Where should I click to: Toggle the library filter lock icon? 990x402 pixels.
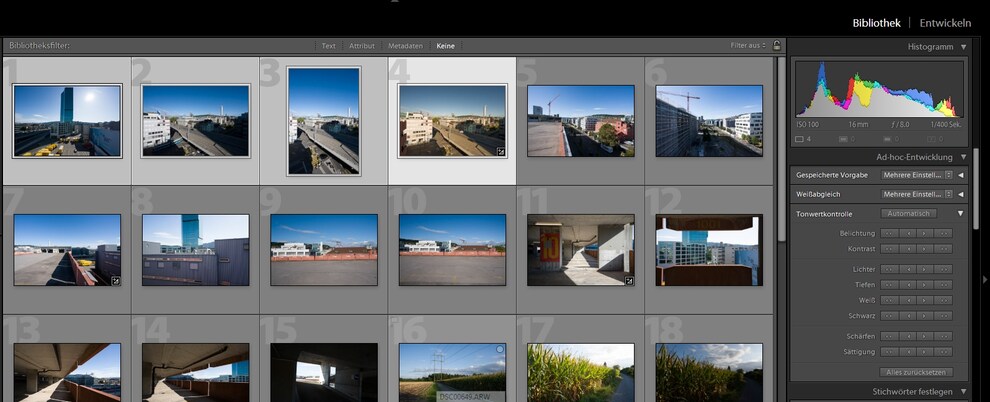click(777, 45)
